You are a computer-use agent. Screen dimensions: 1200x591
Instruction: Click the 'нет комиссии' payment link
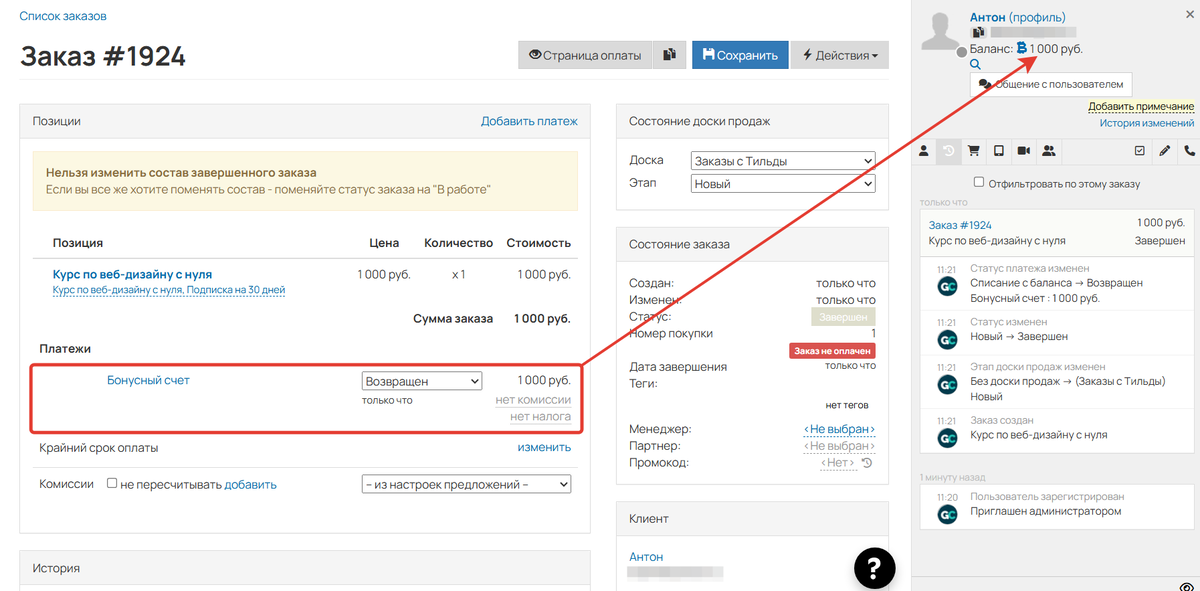[533, 400]
